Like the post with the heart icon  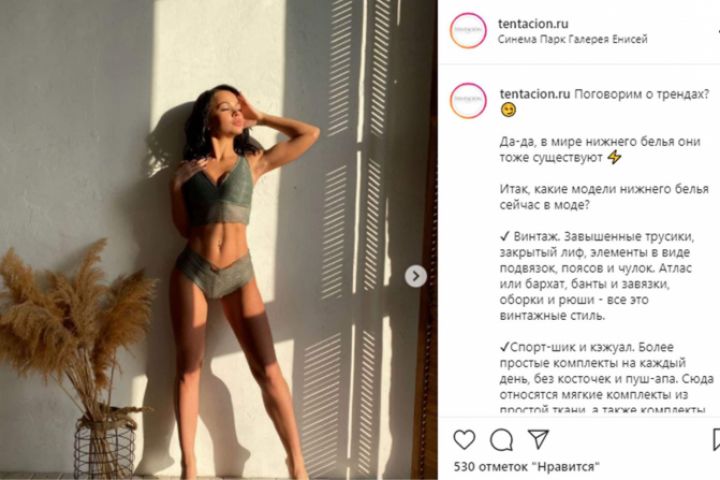pyautogui.click(x=464, y=440)
